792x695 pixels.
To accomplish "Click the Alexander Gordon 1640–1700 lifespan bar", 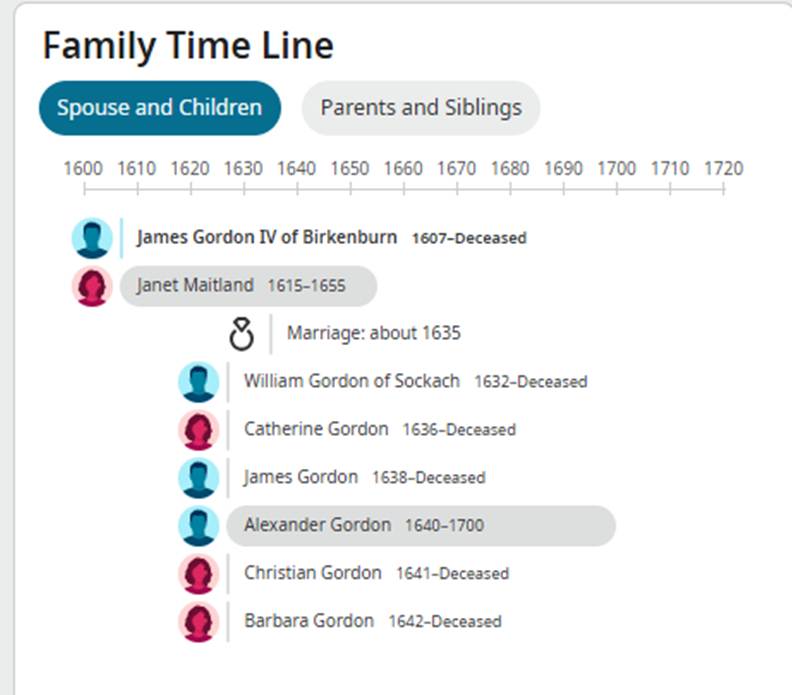I will tap(421, 526).
